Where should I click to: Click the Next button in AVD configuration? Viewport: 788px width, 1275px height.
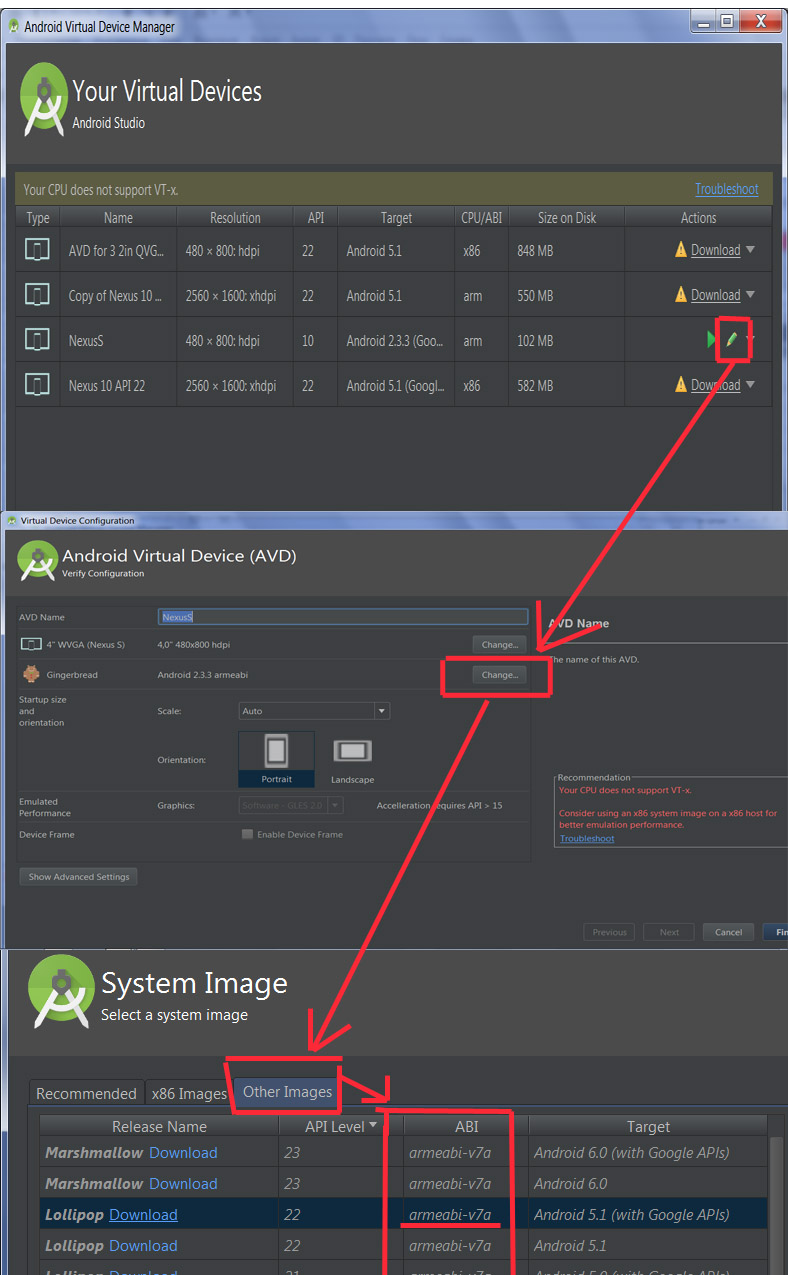click(x=669, y=932)
